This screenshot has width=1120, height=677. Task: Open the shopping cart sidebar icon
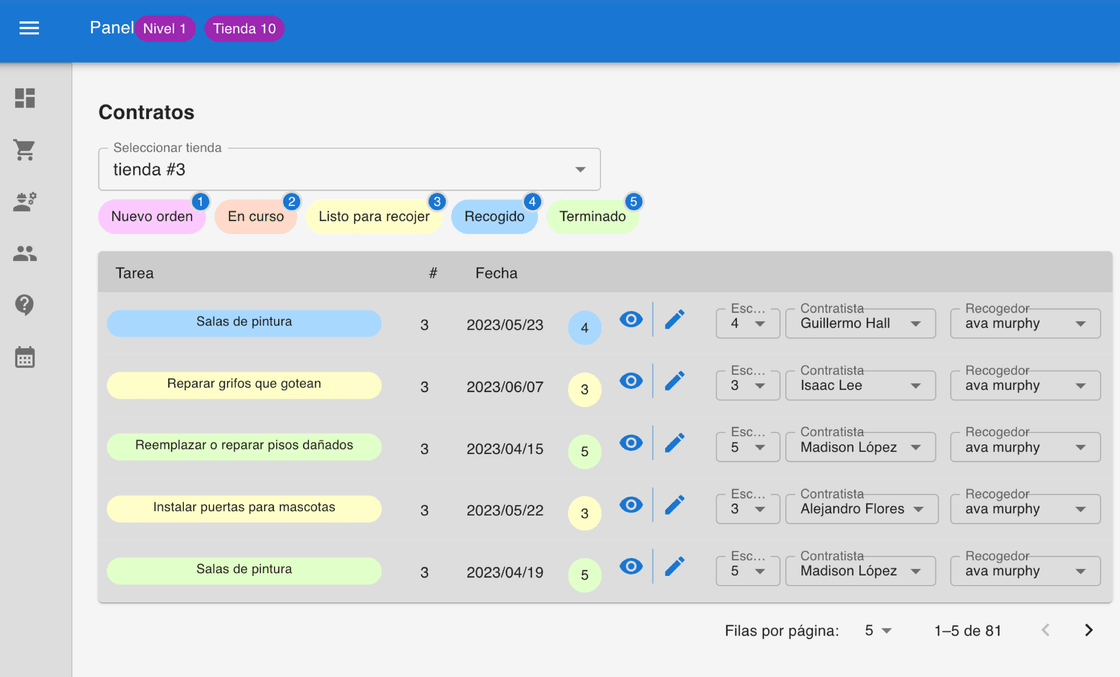pos(25,150)
